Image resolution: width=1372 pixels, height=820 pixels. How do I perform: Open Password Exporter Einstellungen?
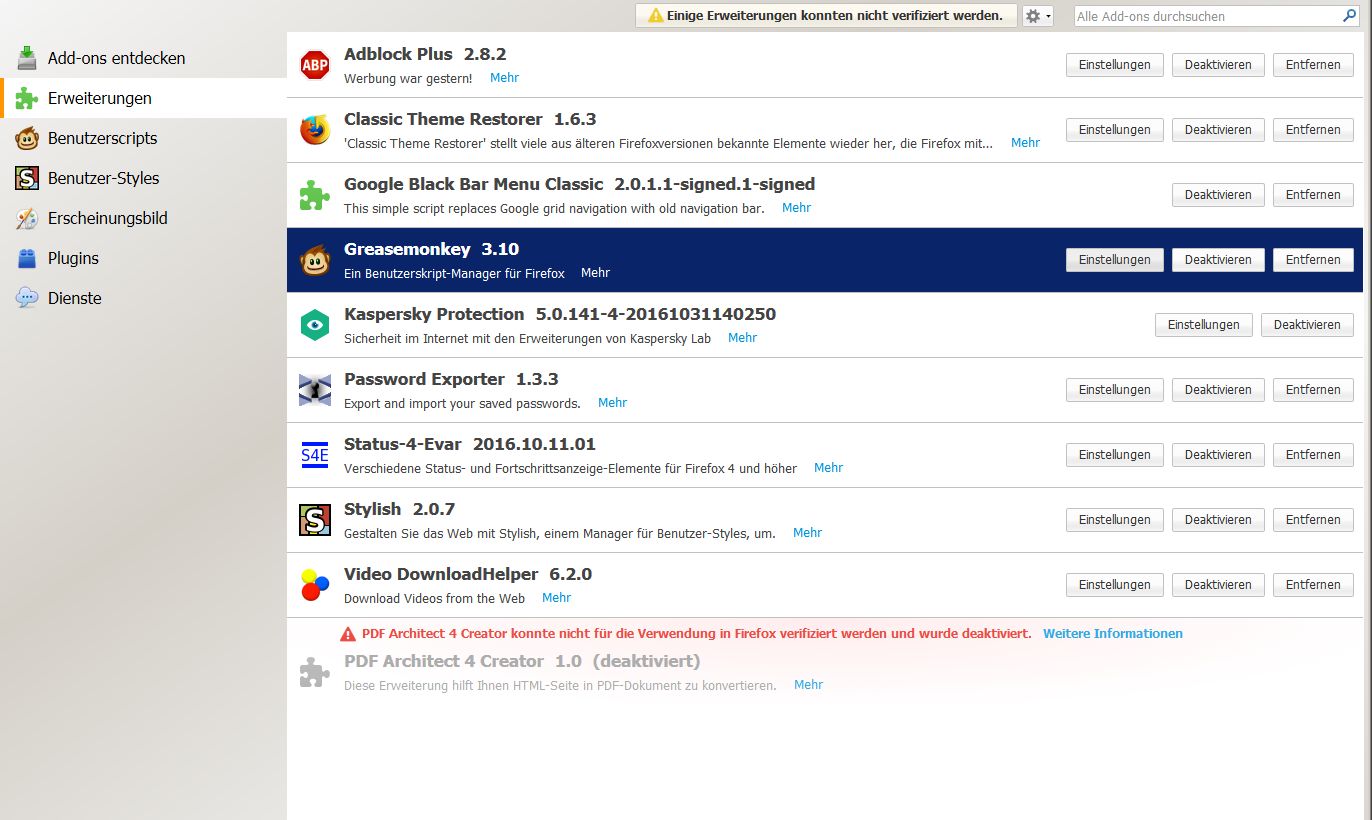pos(1115,390)
